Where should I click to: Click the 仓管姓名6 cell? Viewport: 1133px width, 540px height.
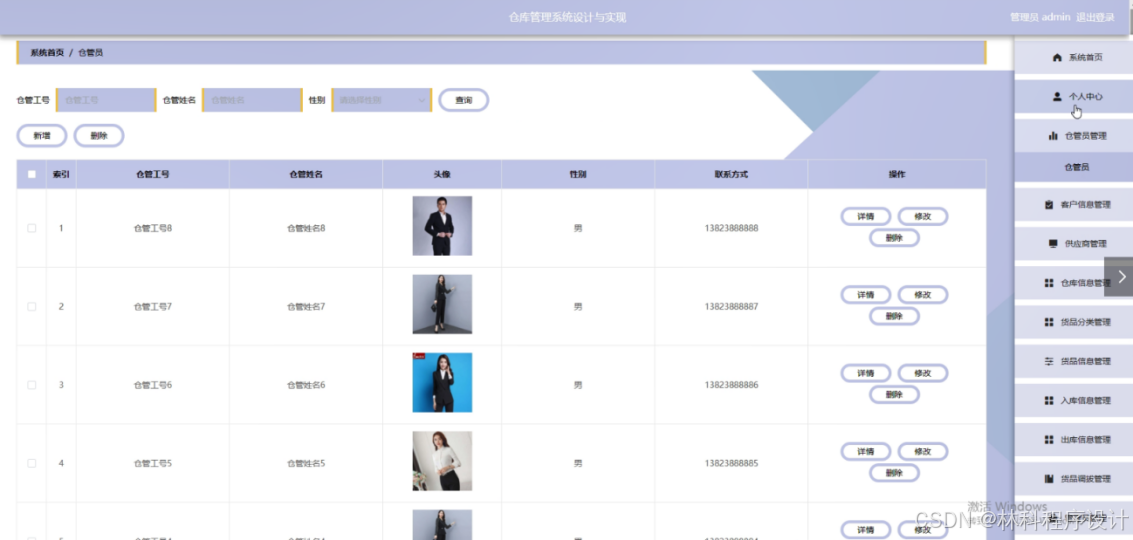[x=306, y=385]
